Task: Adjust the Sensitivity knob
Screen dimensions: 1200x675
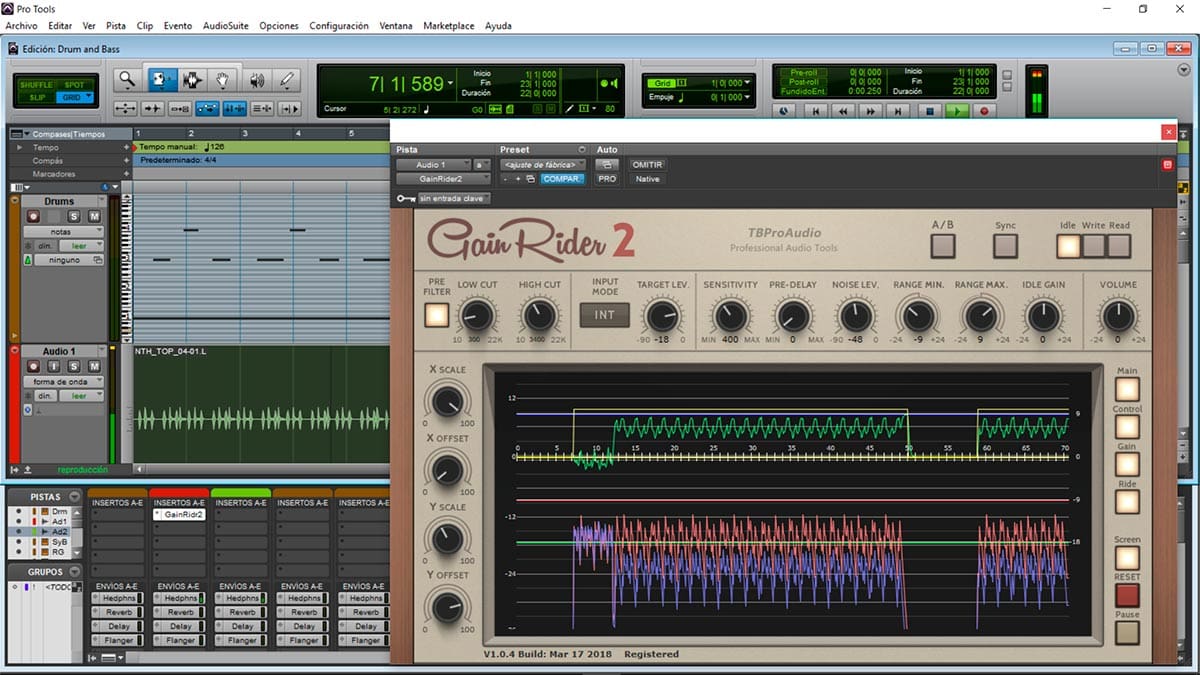Action: [730, 316]
